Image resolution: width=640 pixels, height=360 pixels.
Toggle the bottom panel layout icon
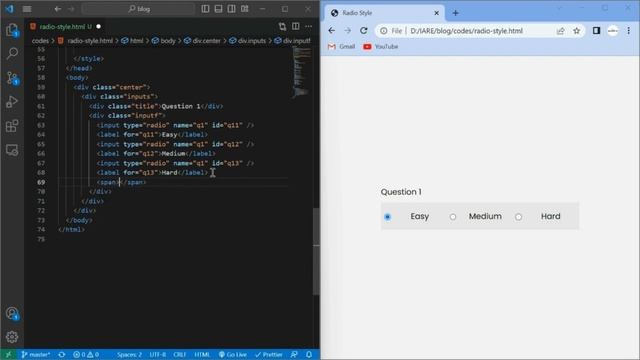[218, 9]
